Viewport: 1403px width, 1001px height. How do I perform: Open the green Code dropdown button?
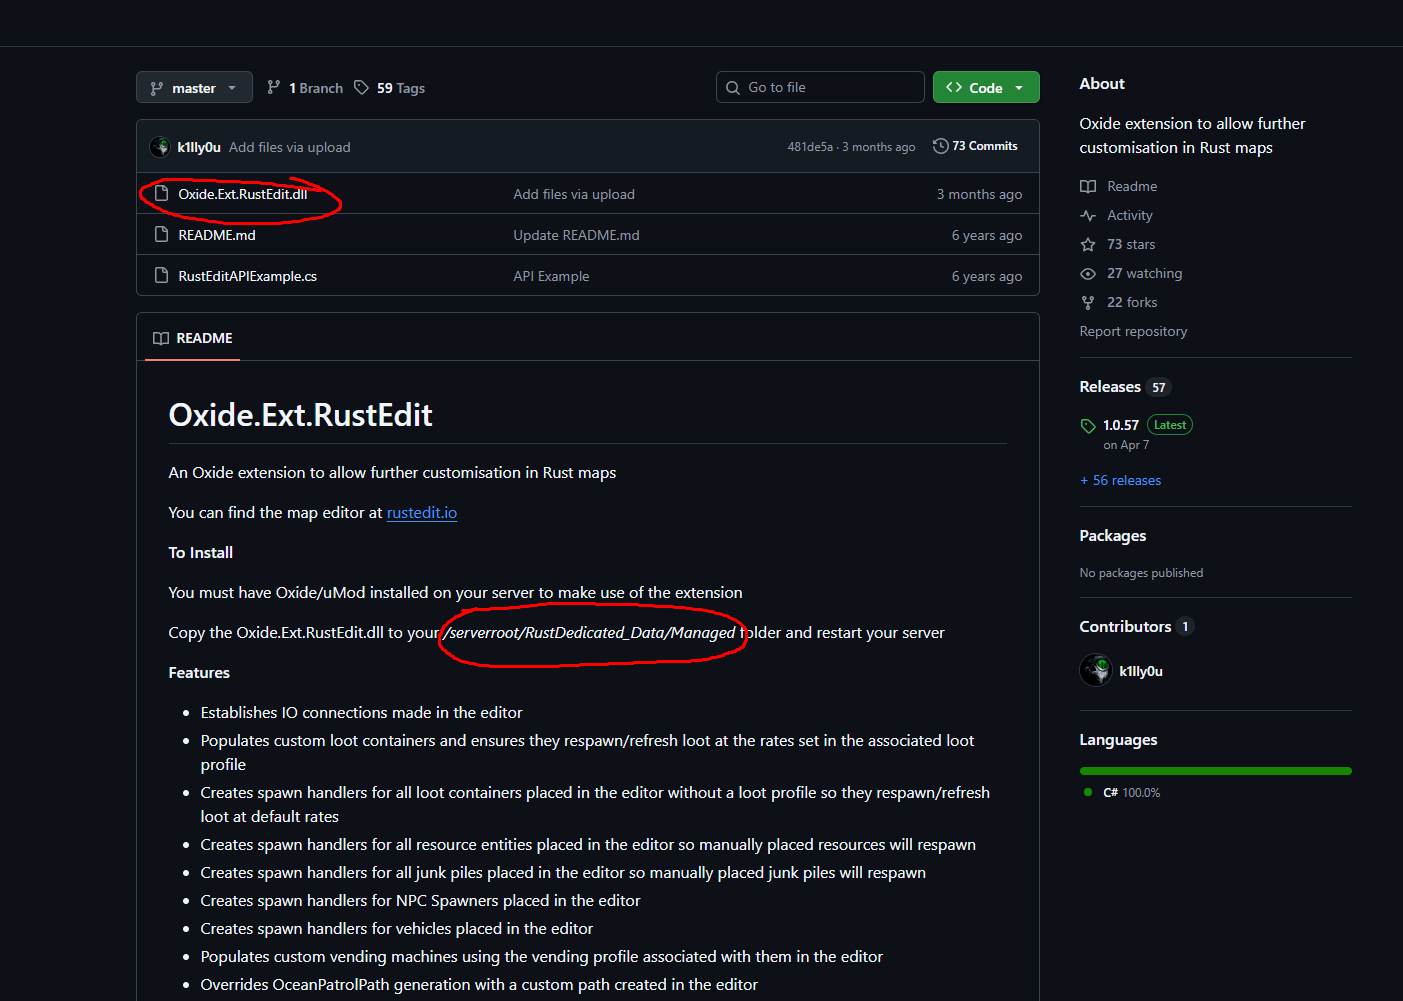986,87
